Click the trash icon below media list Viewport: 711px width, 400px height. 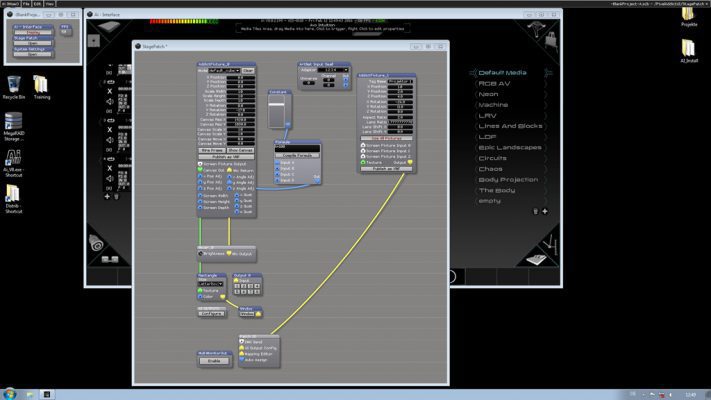(535, 211)
